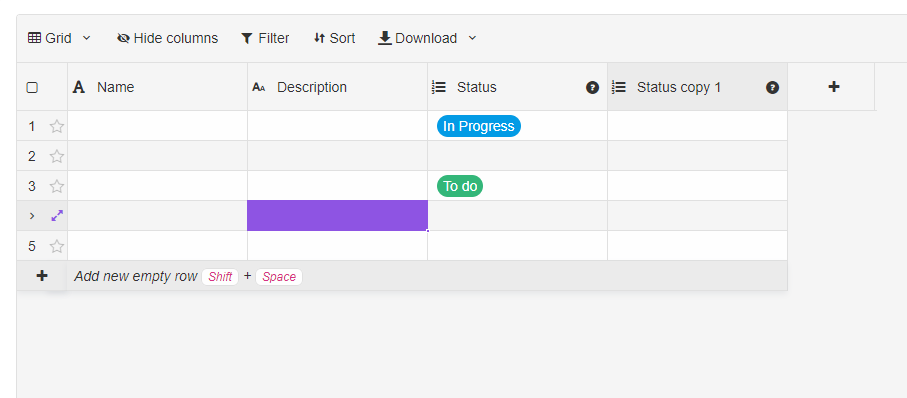
Task: Open the Sort options
Action: [334, 38]
